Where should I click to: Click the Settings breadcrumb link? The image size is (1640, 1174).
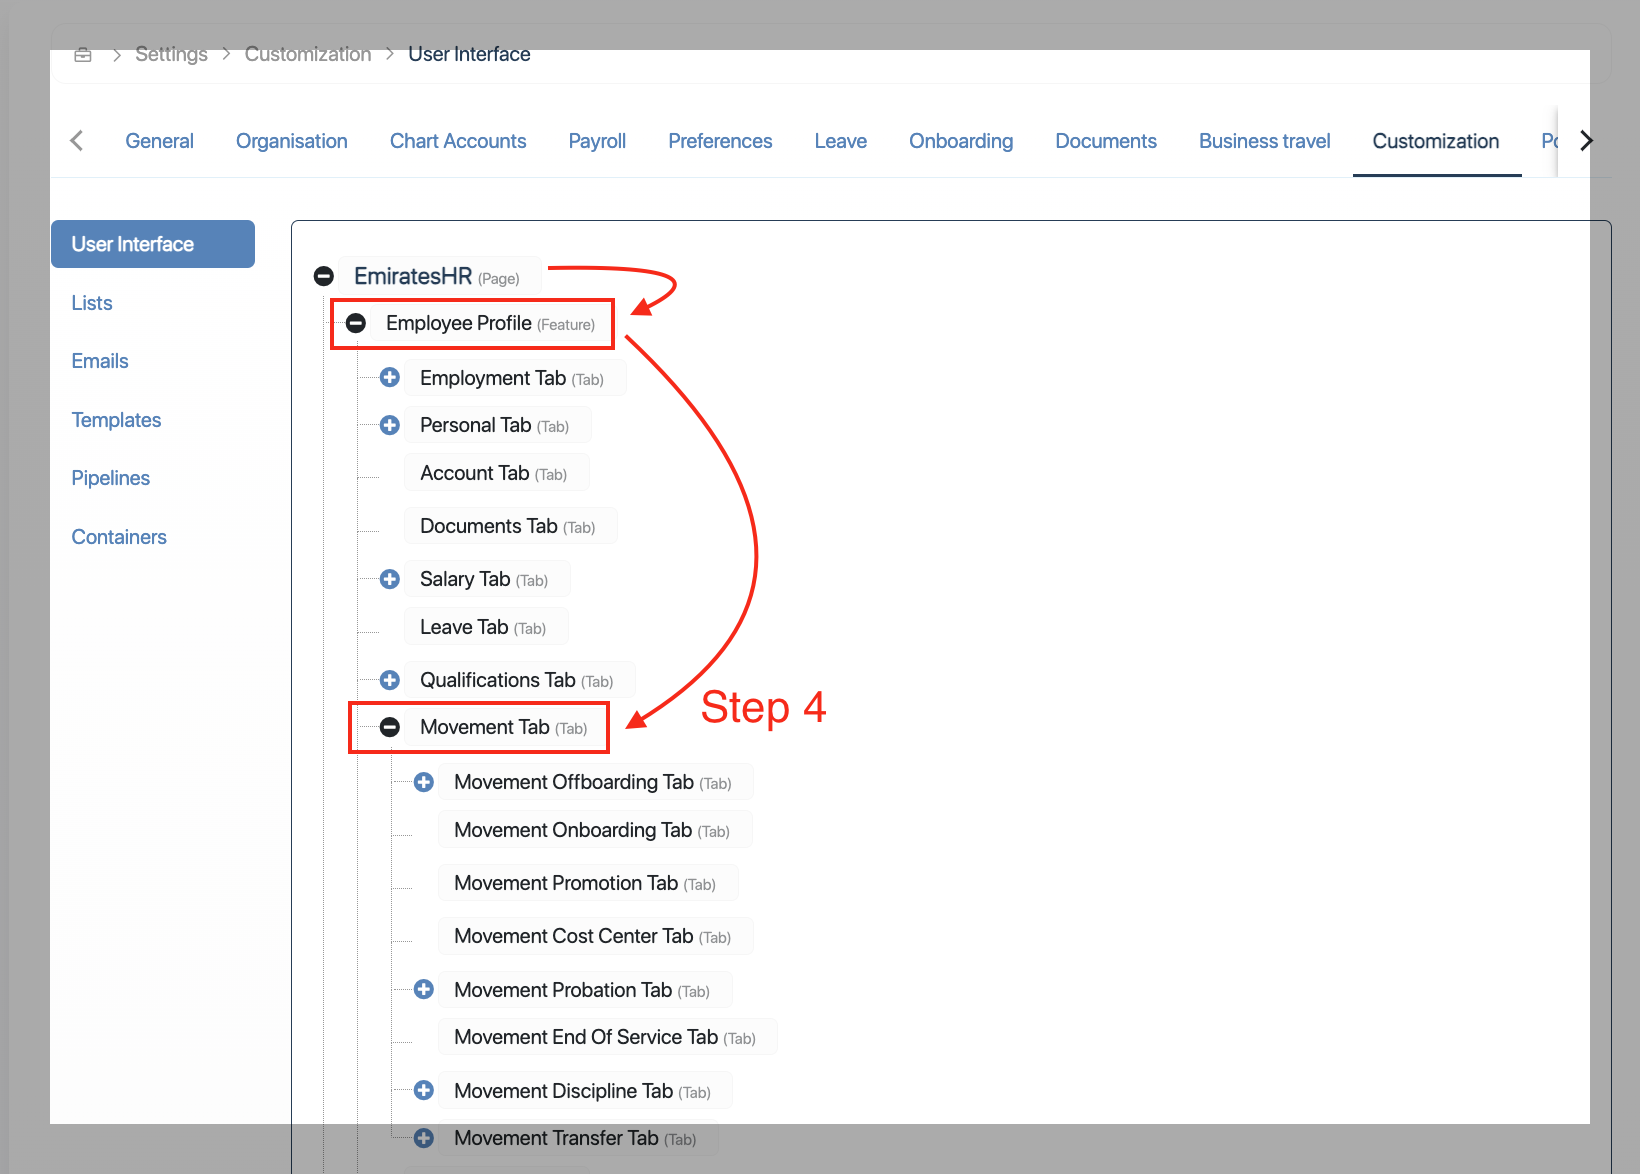click(171, 54)
